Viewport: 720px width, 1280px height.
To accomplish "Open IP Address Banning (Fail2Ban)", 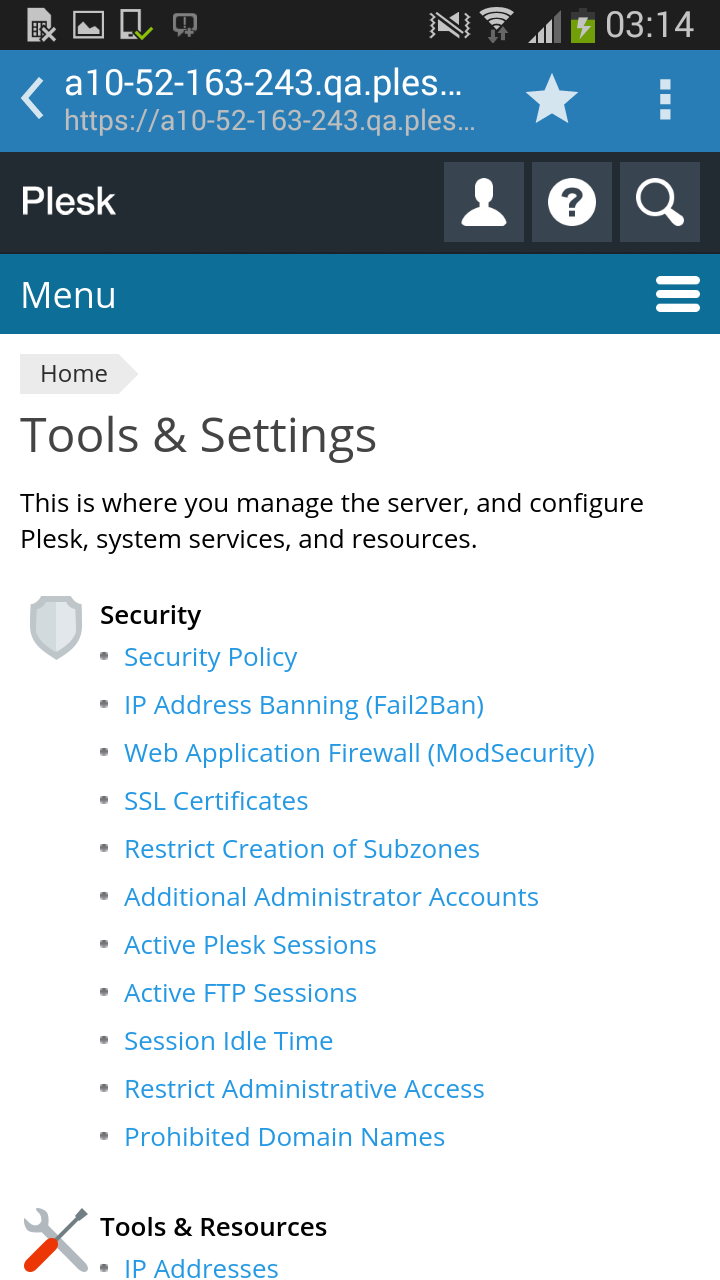I will coord(304,705).
